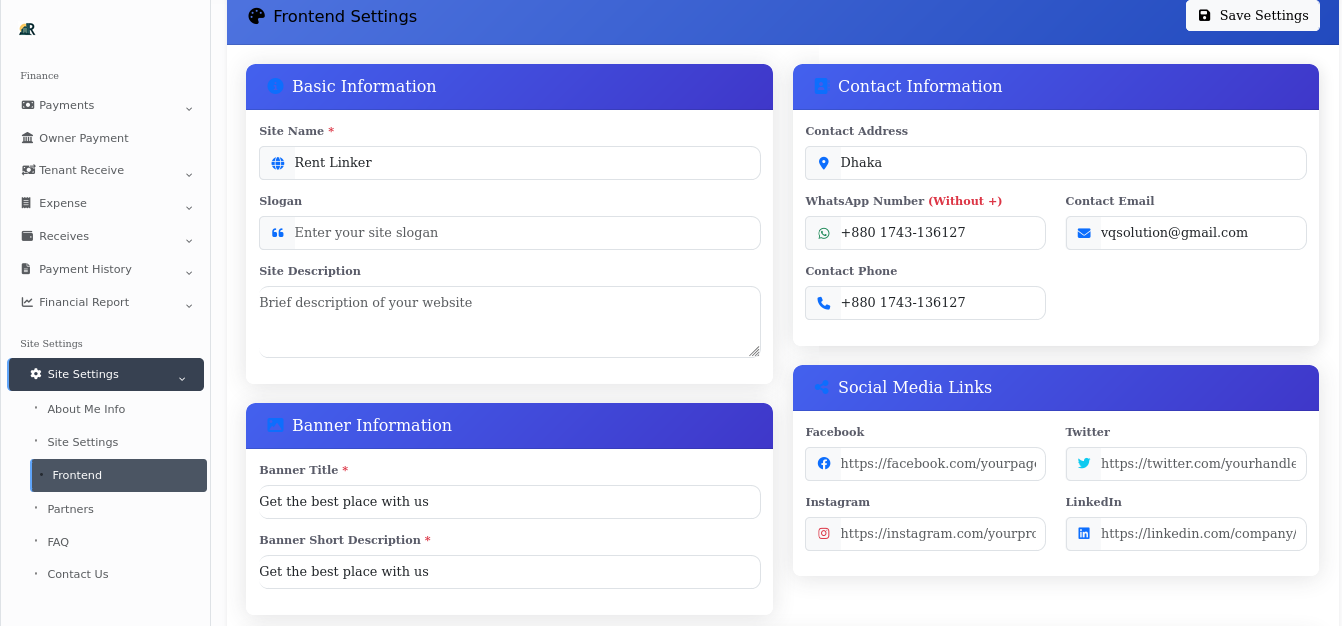Screen dimensions: 1342x626
Task: Click the LinkedIn icon in LinkedIn link field
Action: coord(1083,533)
